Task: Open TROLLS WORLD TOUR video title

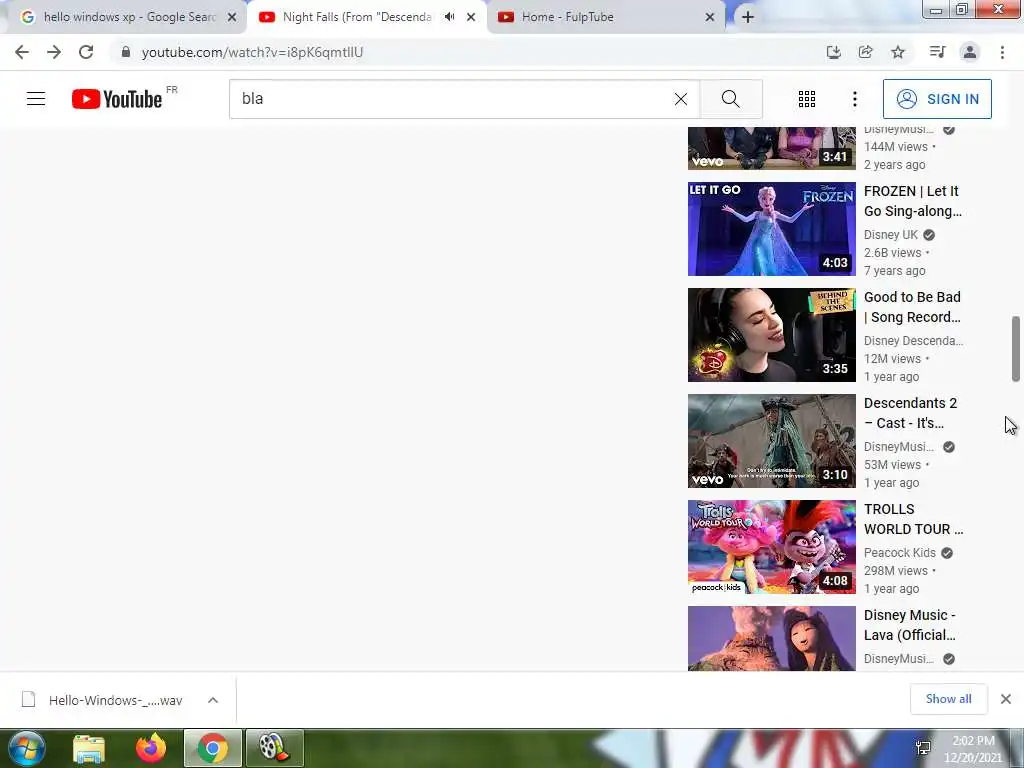Action: tap(913, 519)
